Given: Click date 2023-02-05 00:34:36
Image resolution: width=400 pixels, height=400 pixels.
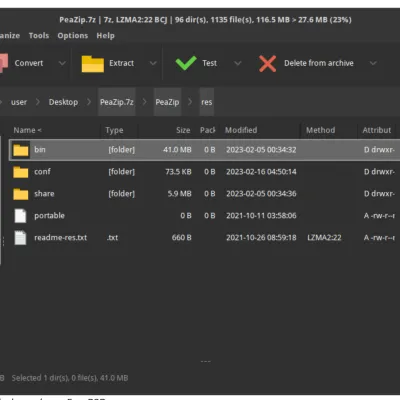Looking at the screenshot, I should pyautogui.click(x=261, y=194).
